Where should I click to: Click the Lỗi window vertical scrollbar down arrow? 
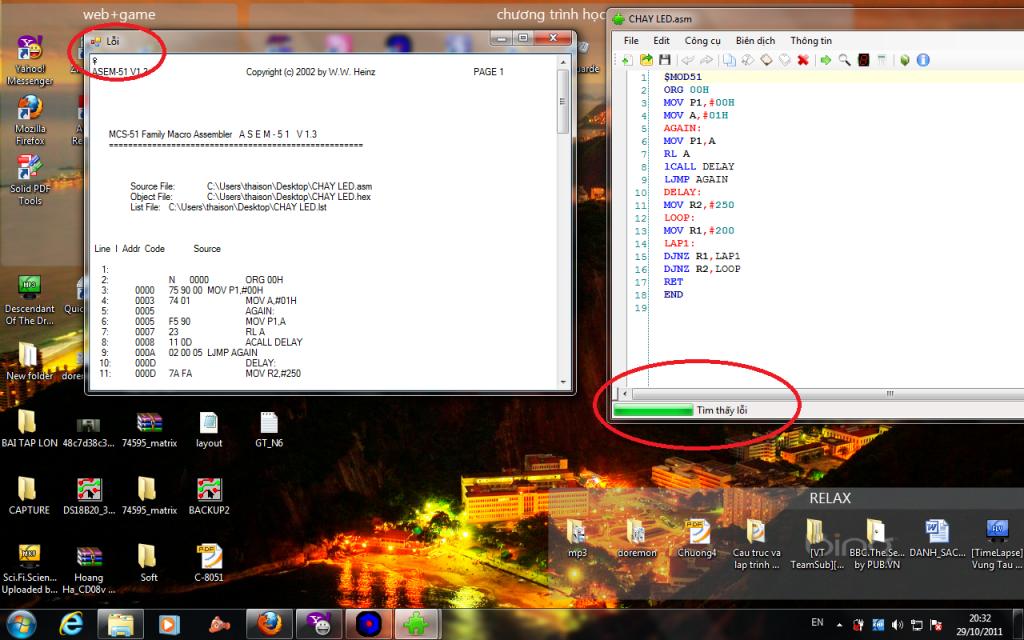point(564,383)
